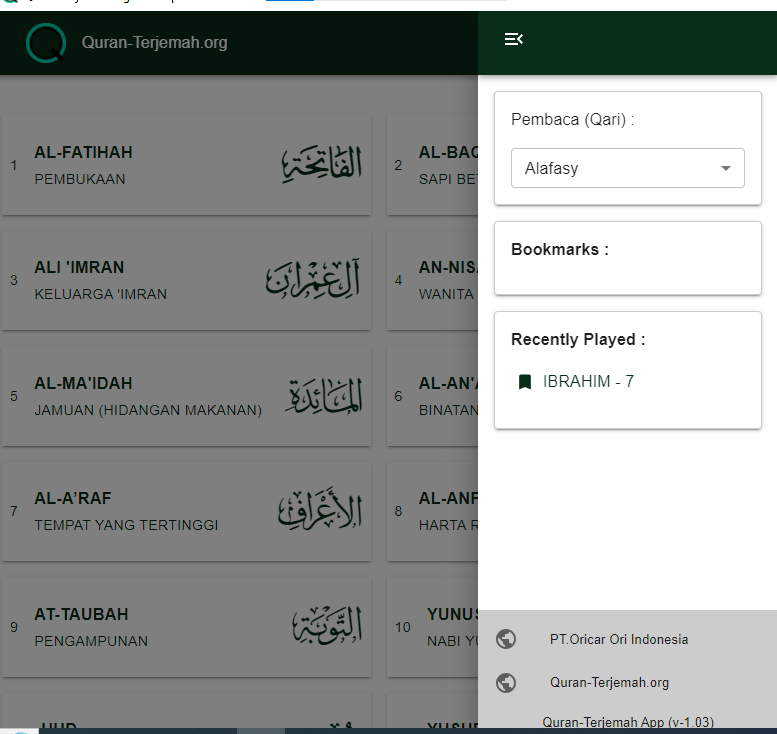Open surah number 4 AN-NISA card
This screenshot has width=777, height=734.
pos(432,281)
